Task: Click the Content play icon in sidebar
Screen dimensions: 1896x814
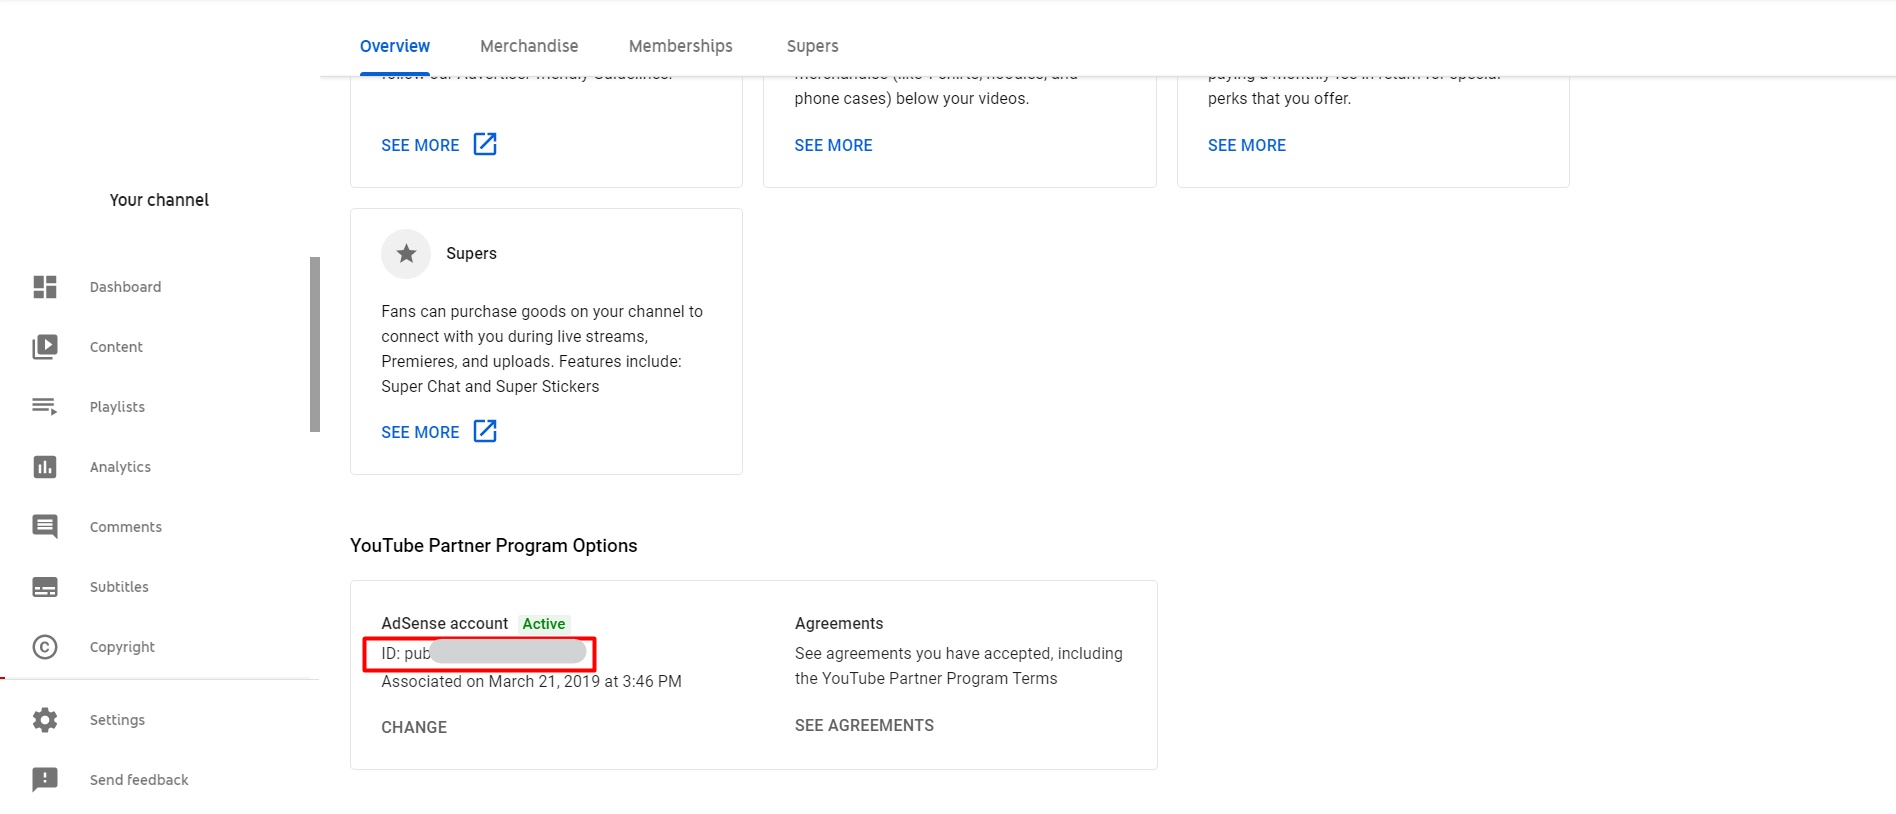Action: (45, 347)
